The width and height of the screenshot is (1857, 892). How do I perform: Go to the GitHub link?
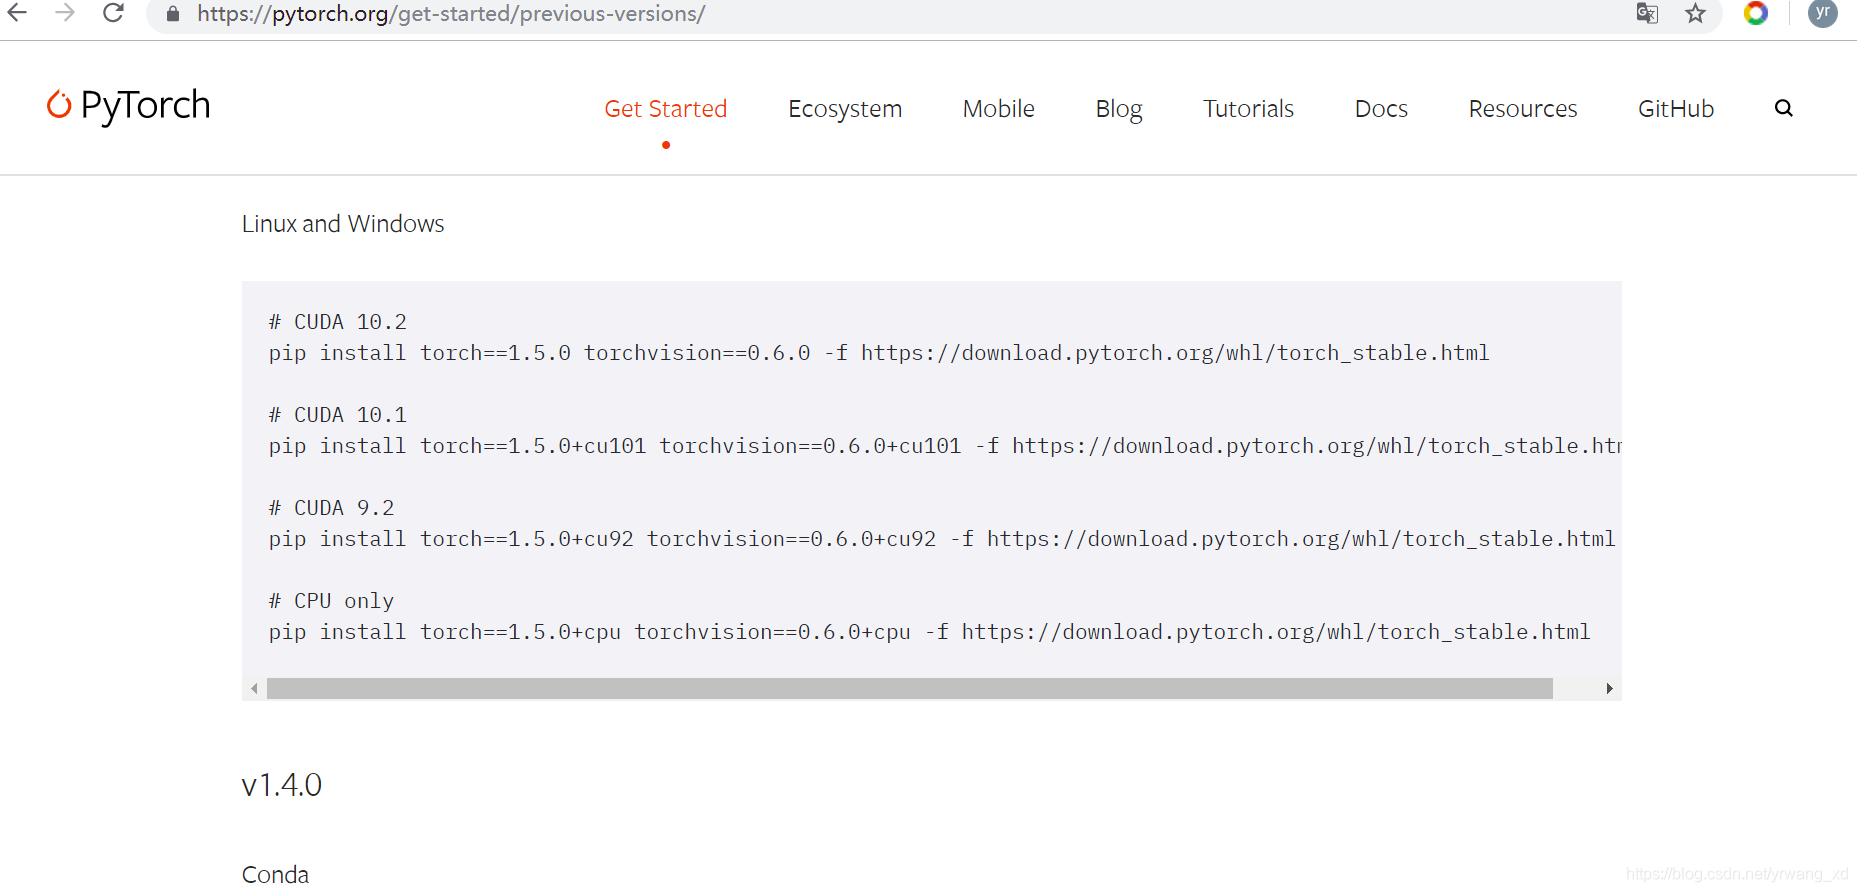tap(1676, 108)
